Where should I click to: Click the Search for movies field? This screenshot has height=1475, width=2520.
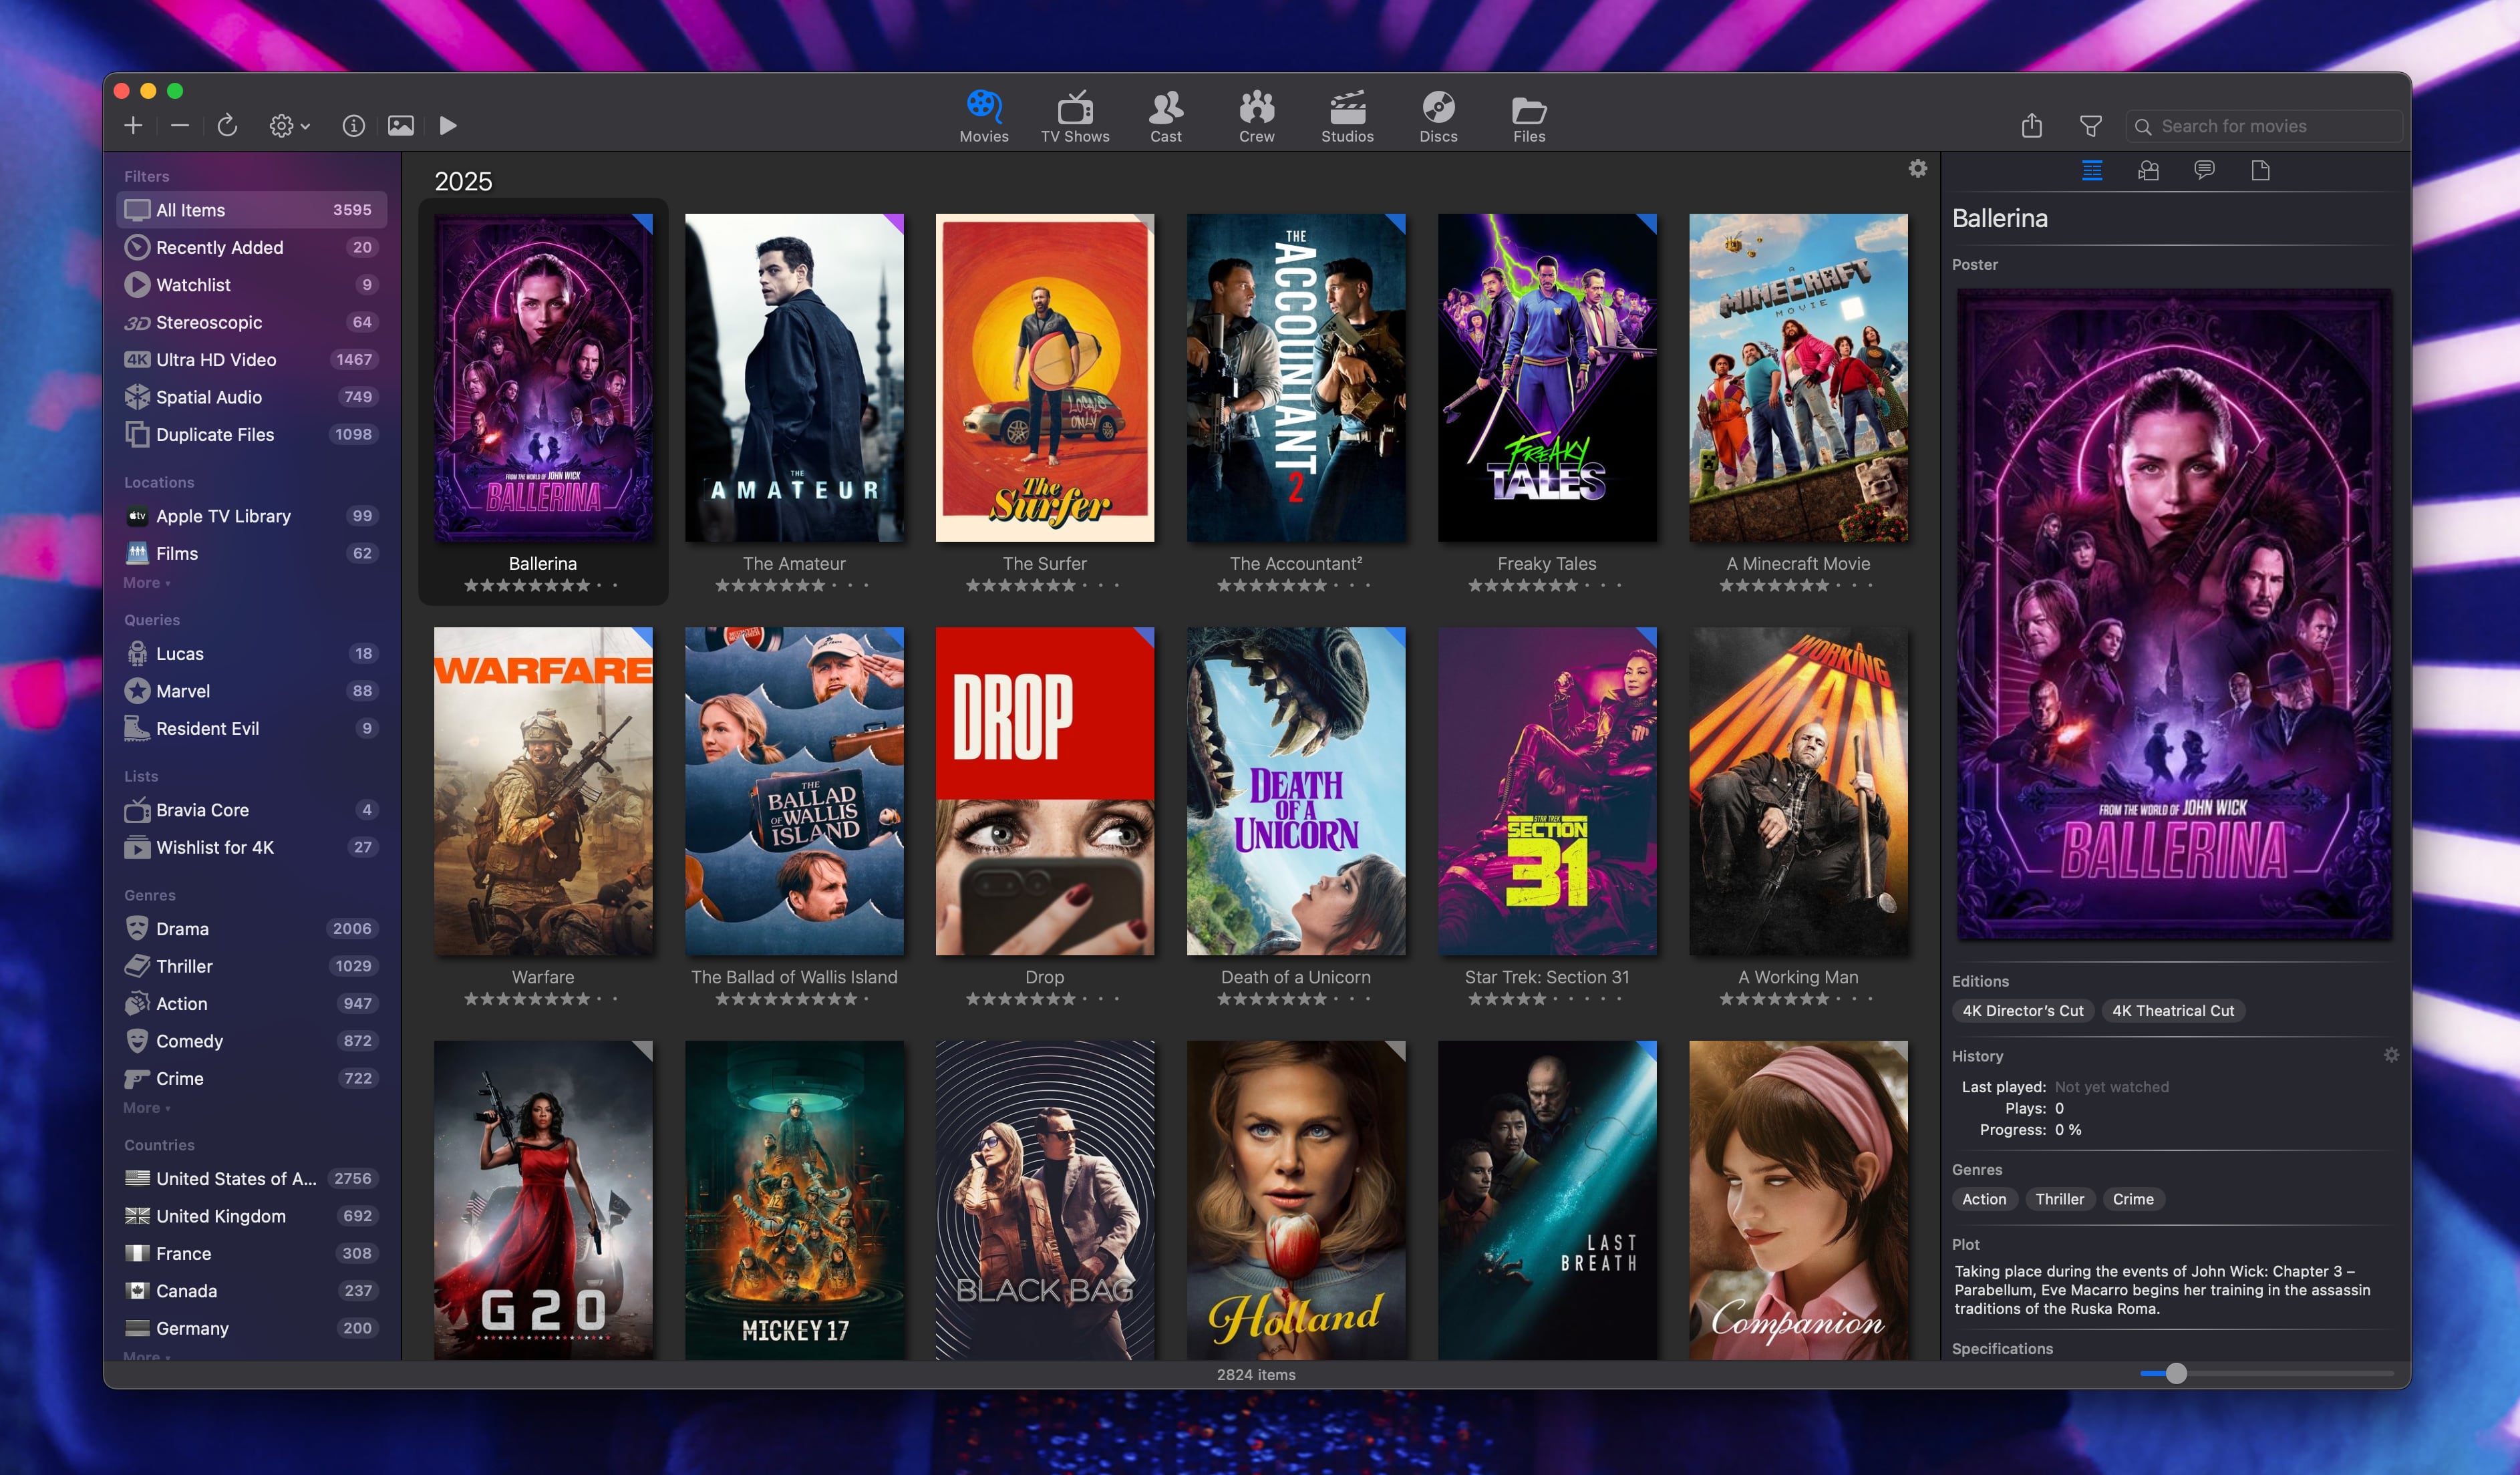2263,126
